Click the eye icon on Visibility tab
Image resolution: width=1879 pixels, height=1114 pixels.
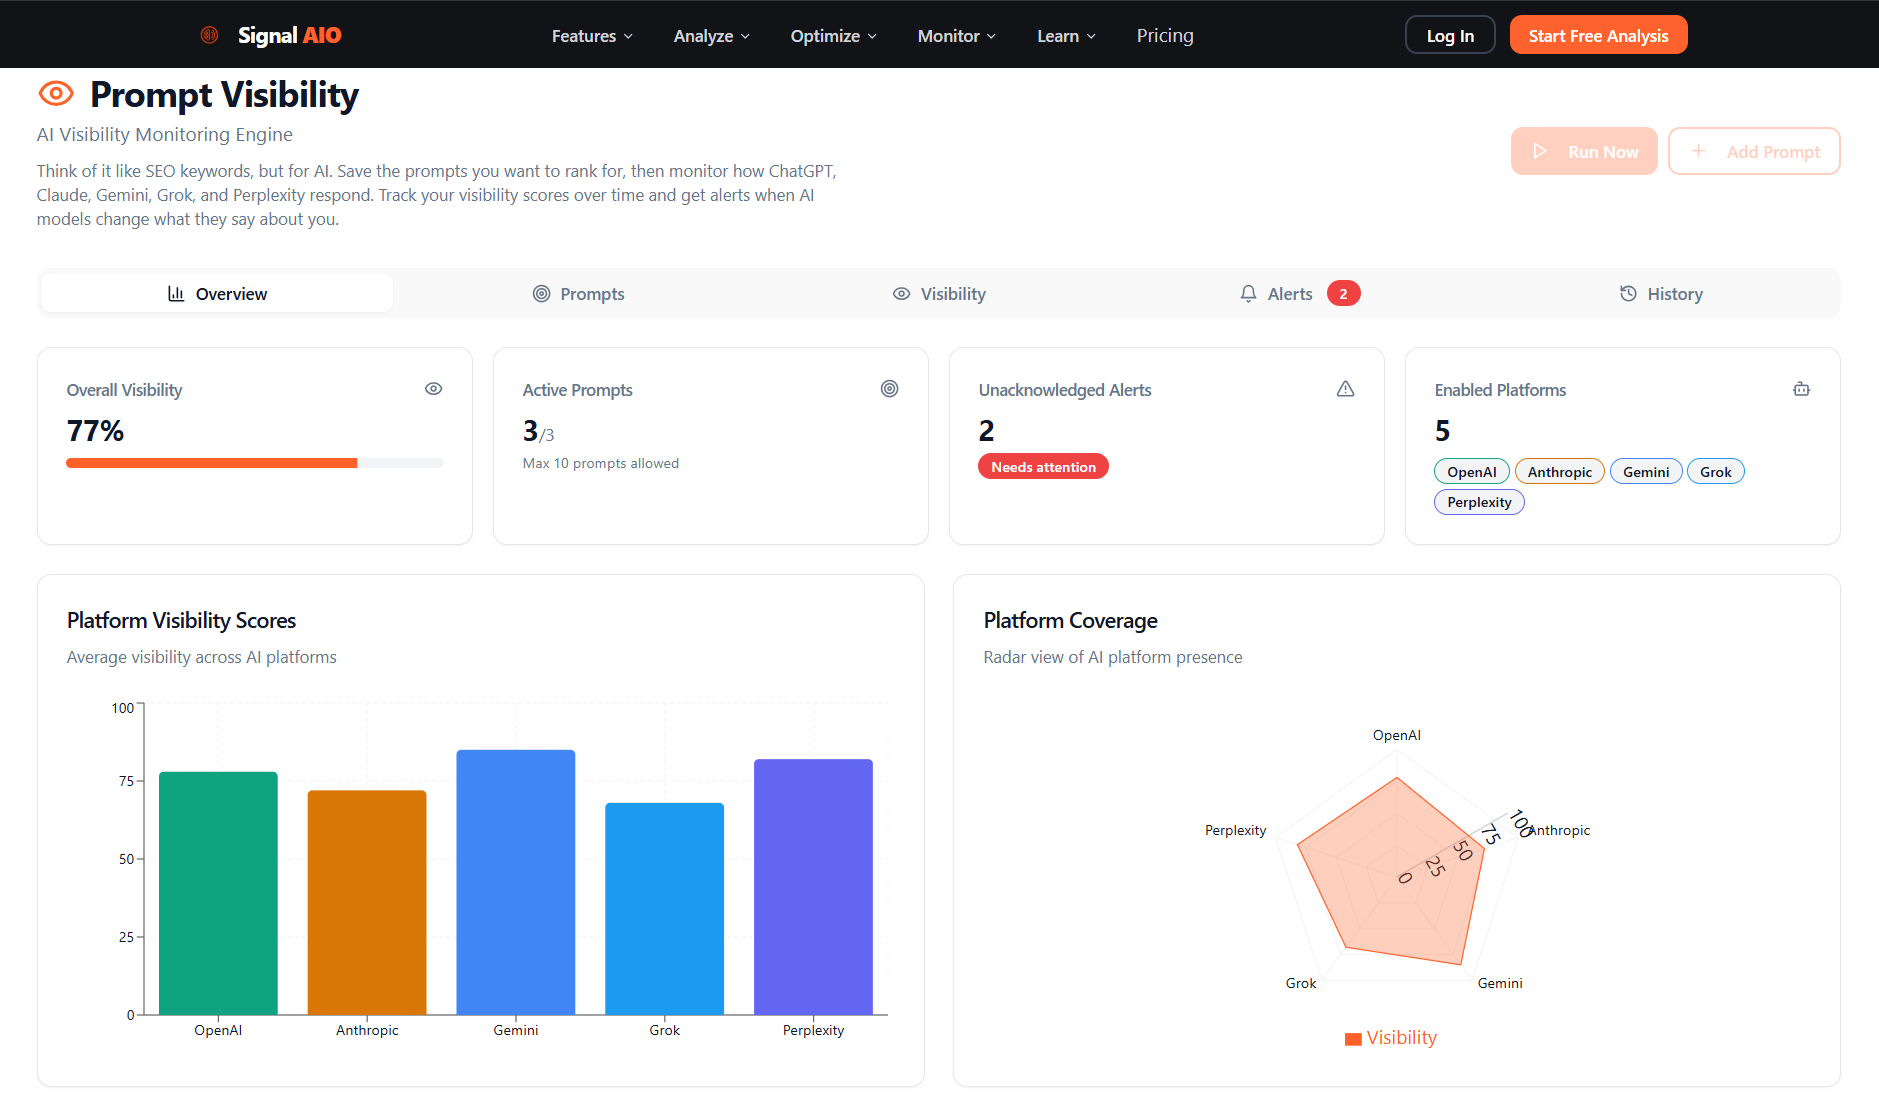[901, 293]
